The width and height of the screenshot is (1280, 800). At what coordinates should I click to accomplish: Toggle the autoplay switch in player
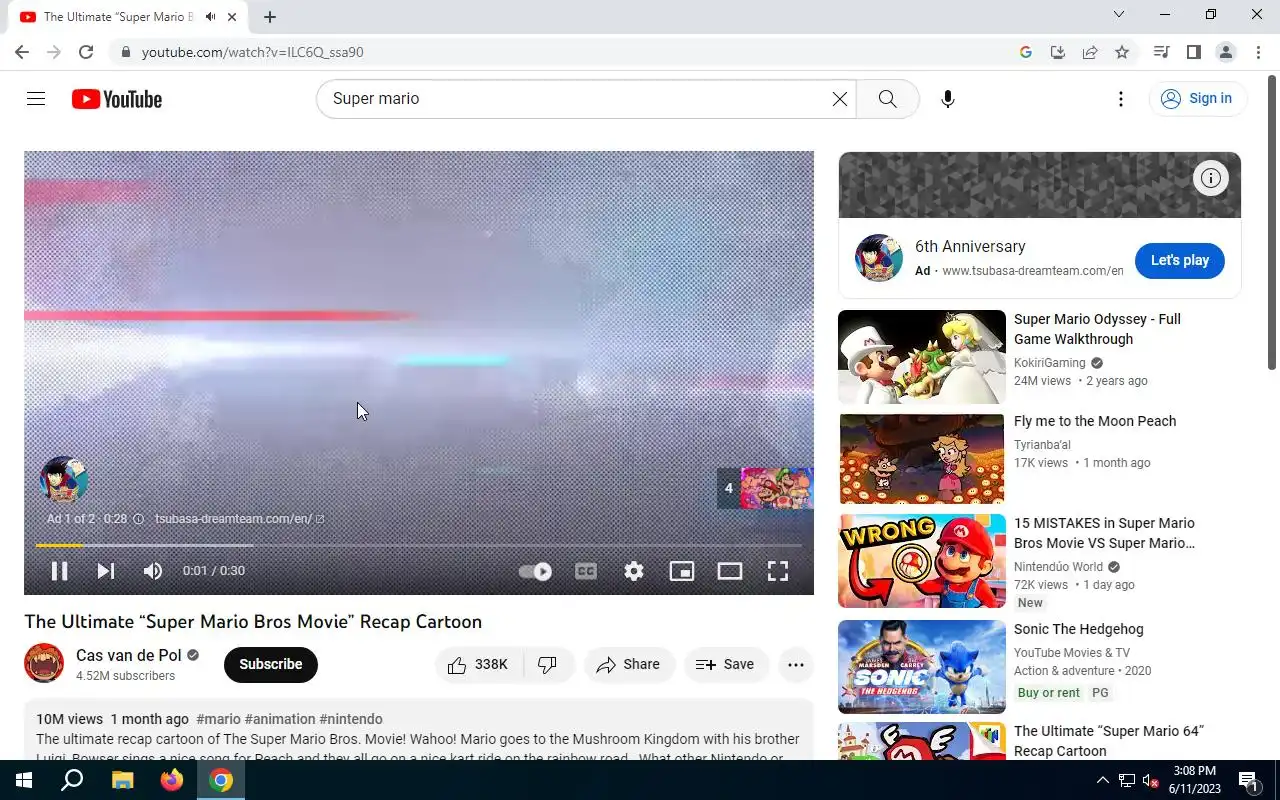coord(535,571)
